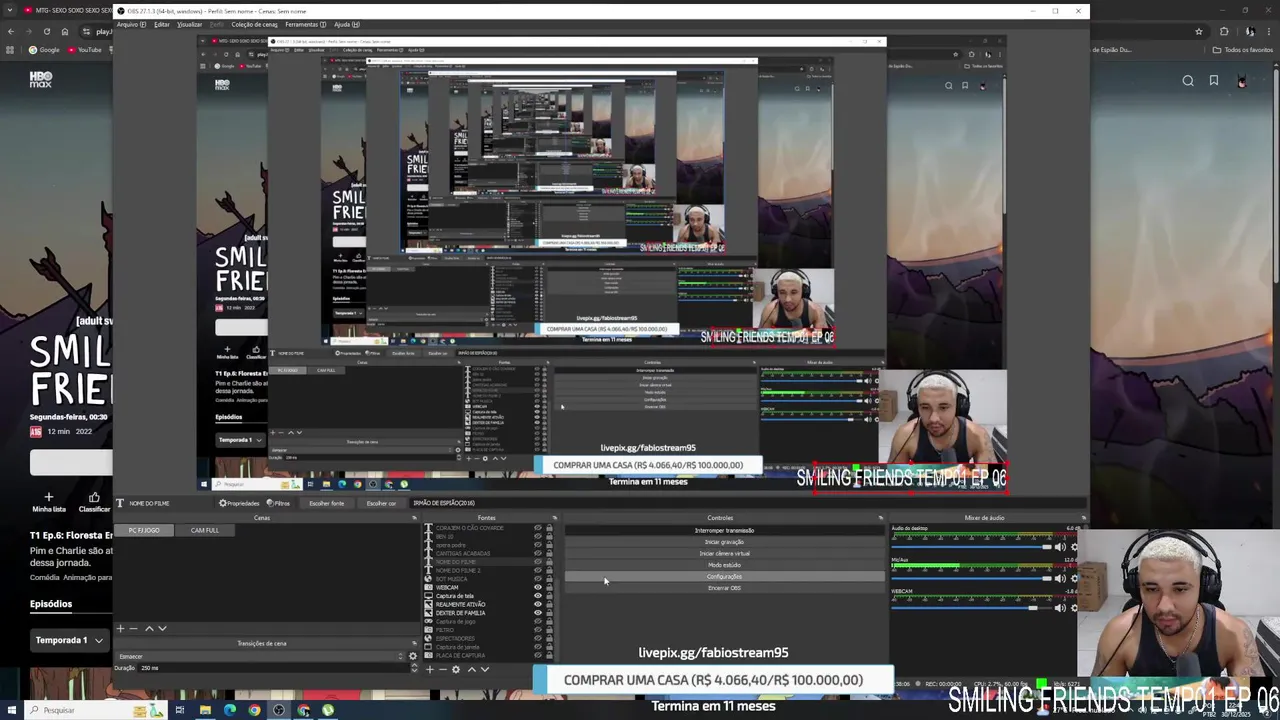Select the PC FJ JOGO scene
The height and width of the screenshot is (720, 1280).
[144, 530]
